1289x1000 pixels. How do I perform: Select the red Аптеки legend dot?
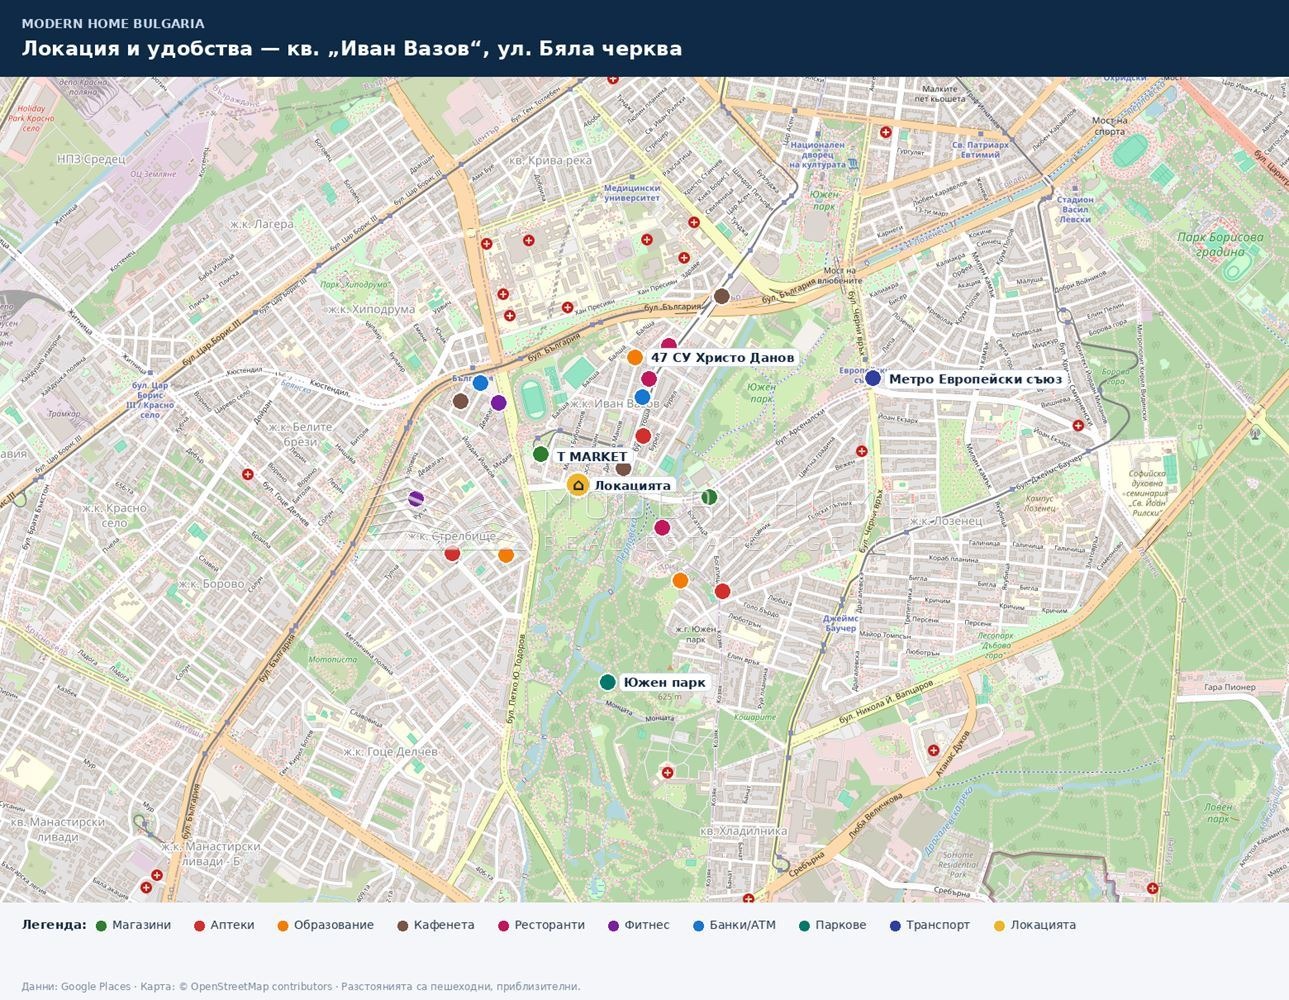click(200, 925)
